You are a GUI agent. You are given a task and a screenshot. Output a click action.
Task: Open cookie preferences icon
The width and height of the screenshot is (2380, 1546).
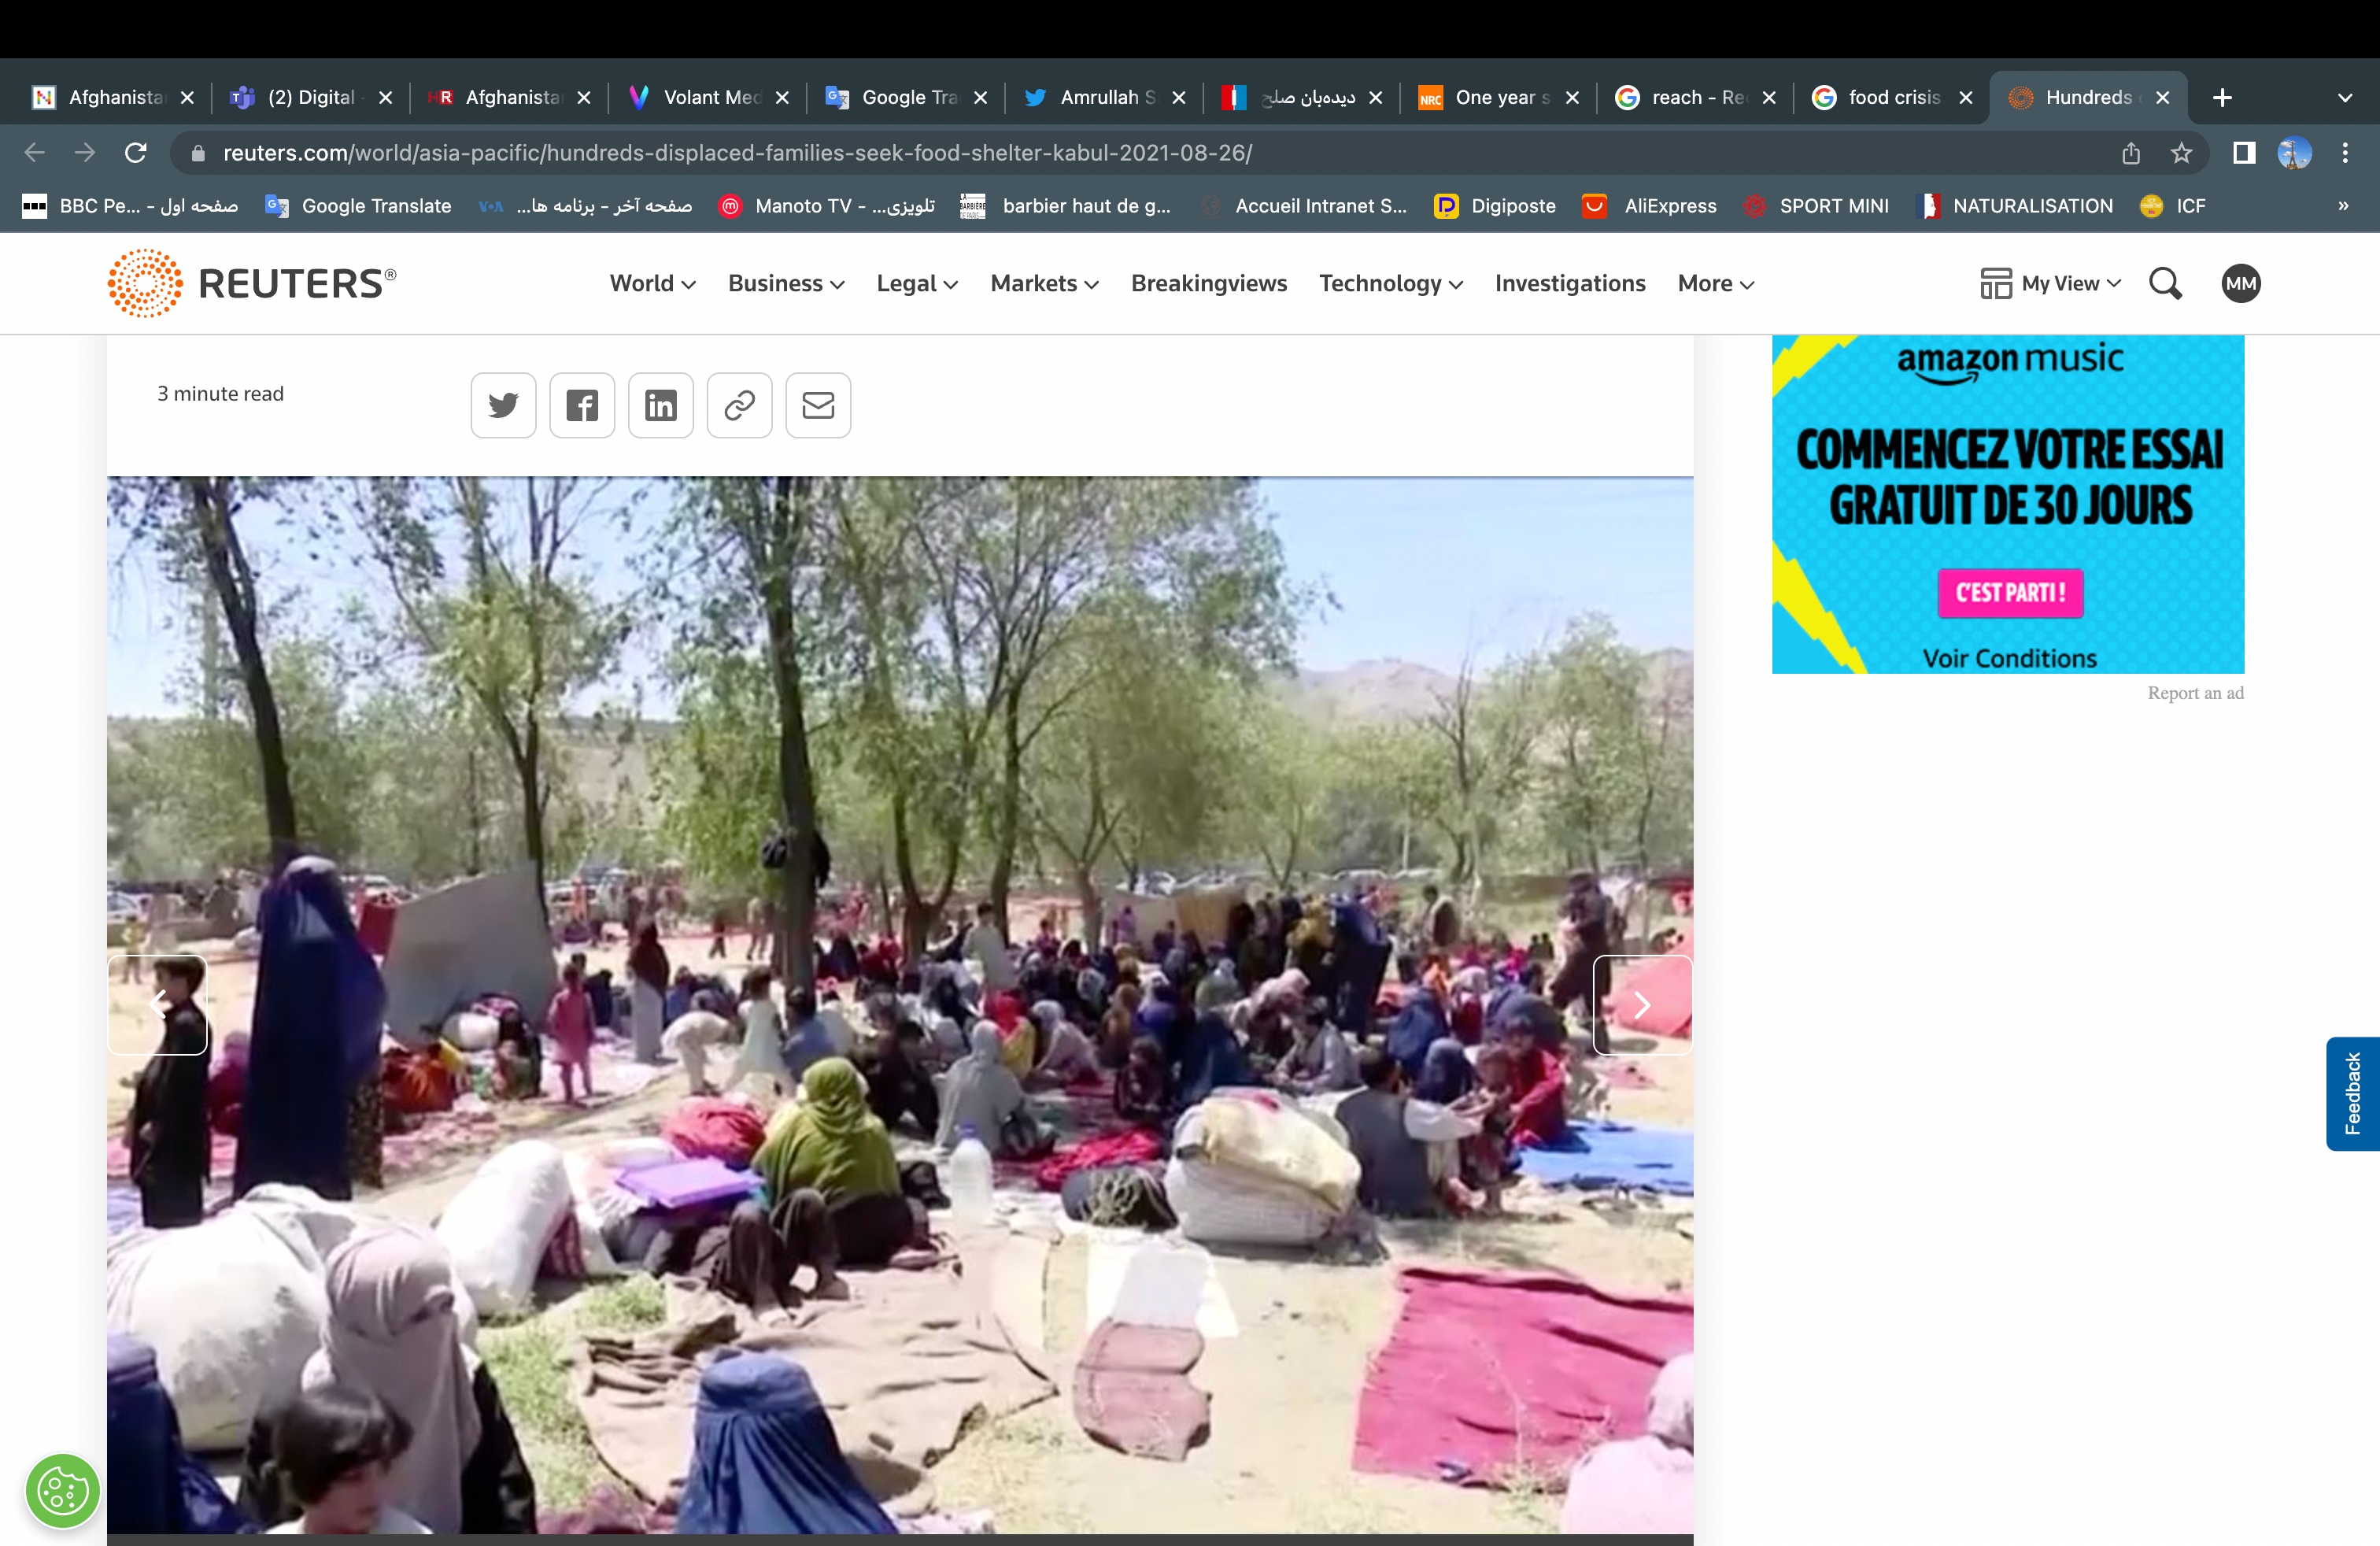click(62, 1491)
